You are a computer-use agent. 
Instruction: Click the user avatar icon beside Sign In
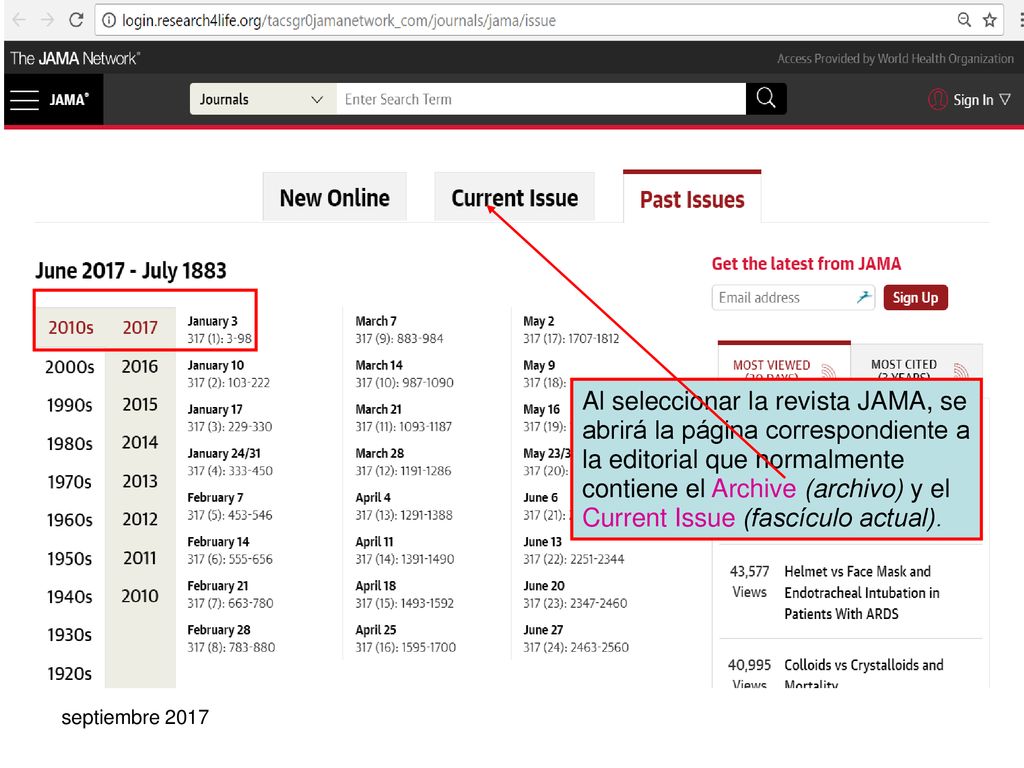click(x=938, y=99)
